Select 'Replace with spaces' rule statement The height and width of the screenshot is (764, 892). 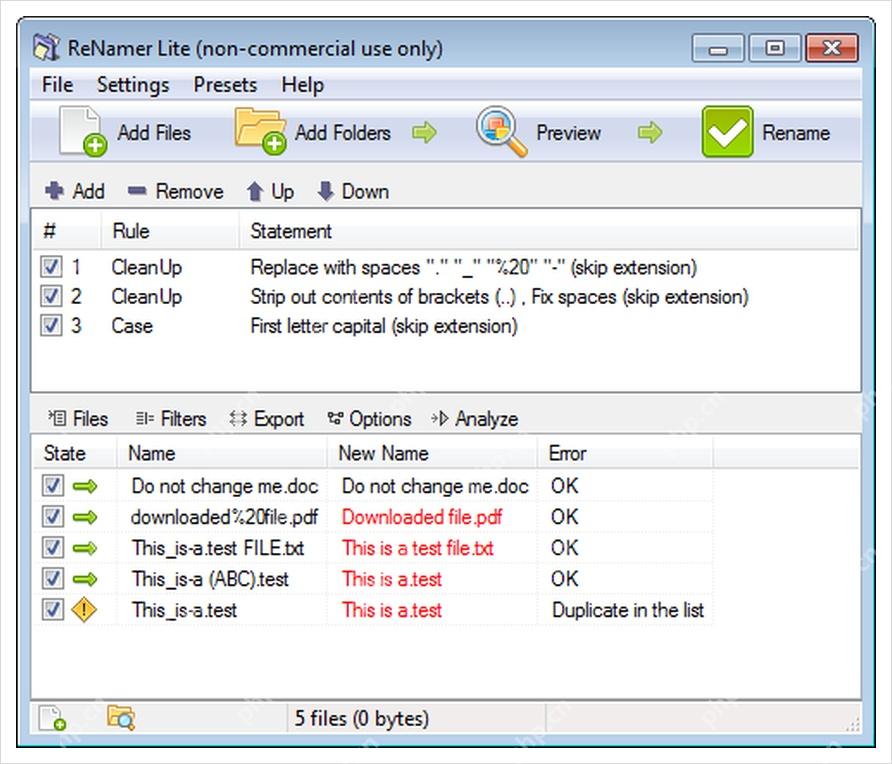coord(473,267)
